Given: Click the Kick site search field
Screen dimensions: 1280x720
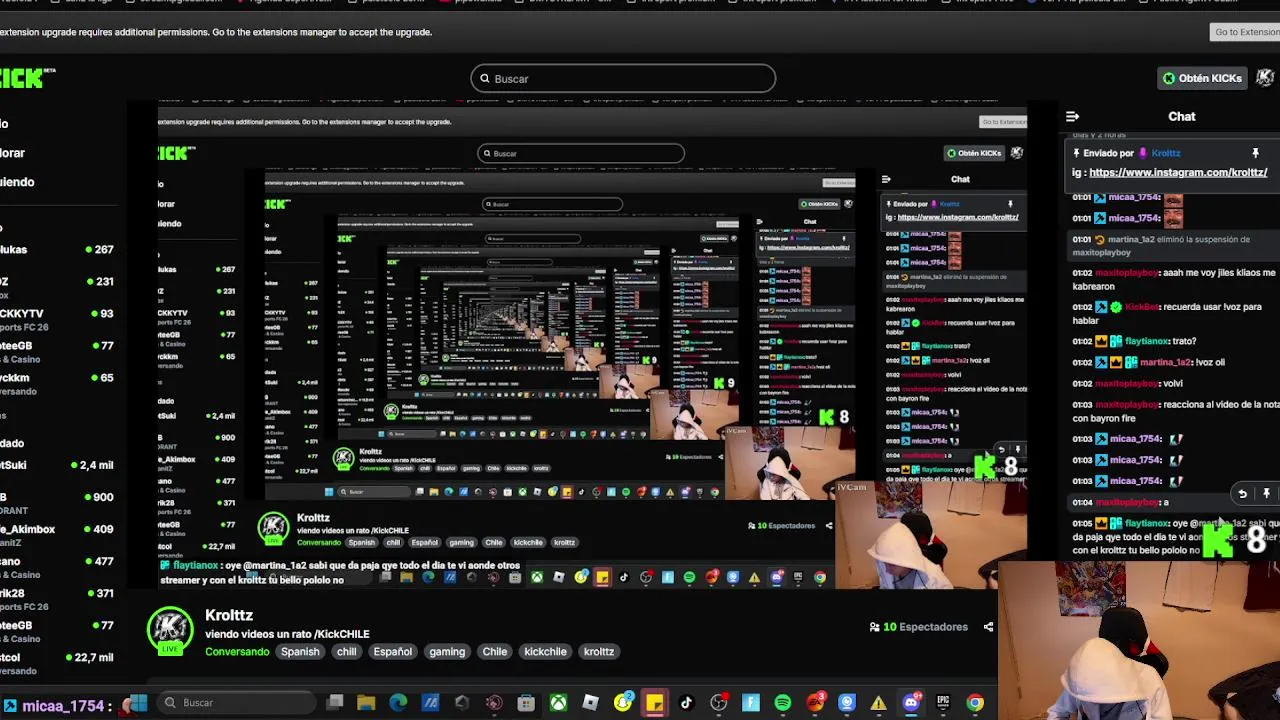Looking at the screenshot, I should click(x=623, y=79).
